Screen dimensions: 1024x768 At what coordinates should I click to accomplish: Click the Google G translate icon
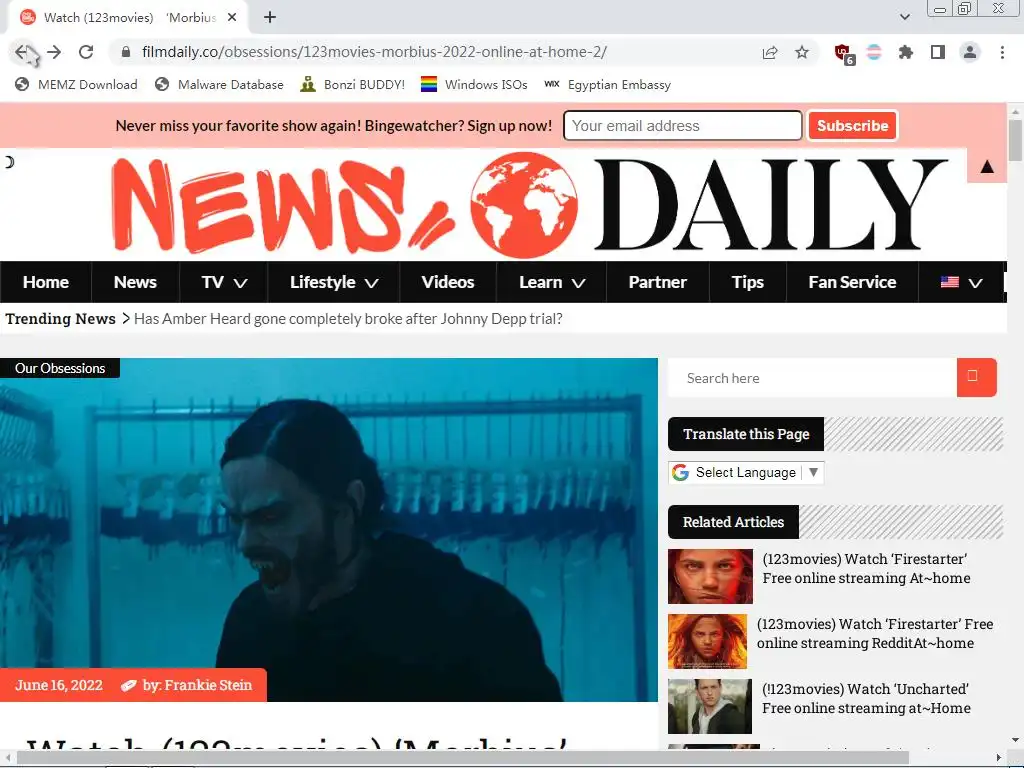tap(680, 472)
